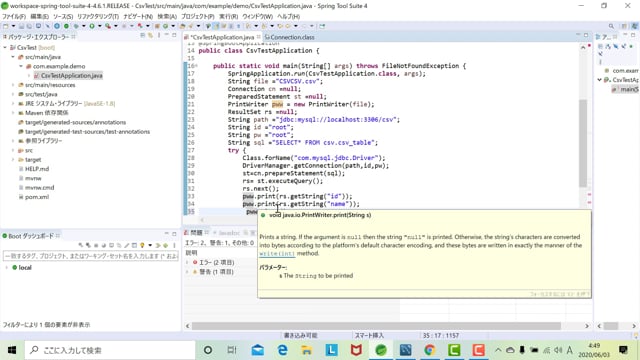Open the notification center icon in system tray

[623, 350]
